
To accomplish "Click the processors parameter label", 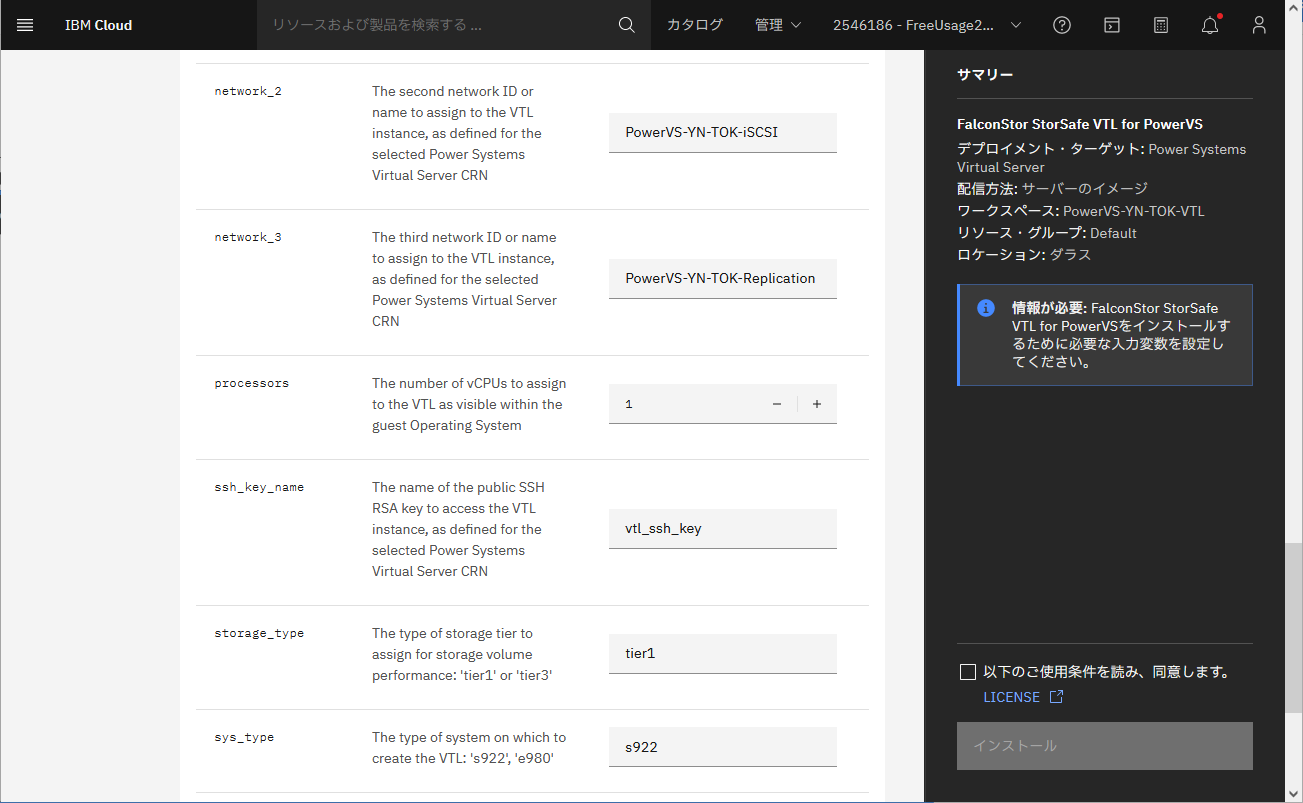I will point(252,383).
